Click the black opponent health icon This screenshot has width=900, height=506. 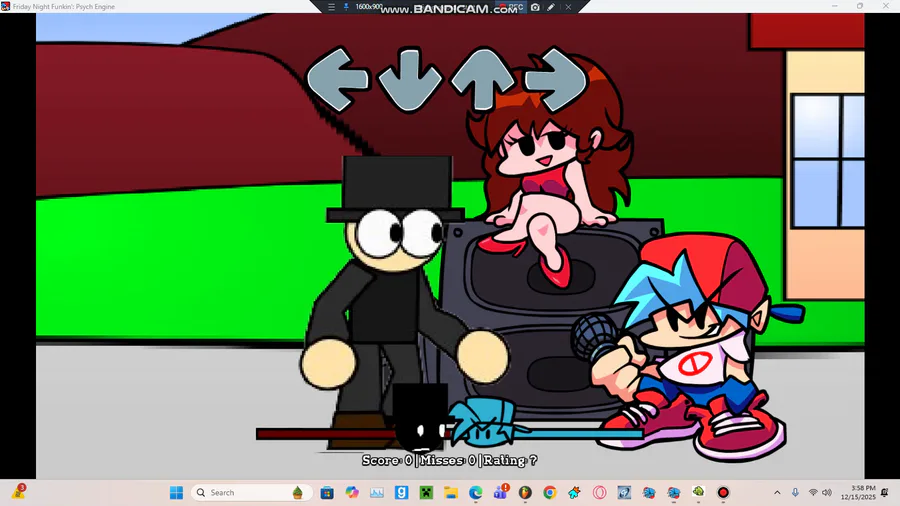(420, 418)
